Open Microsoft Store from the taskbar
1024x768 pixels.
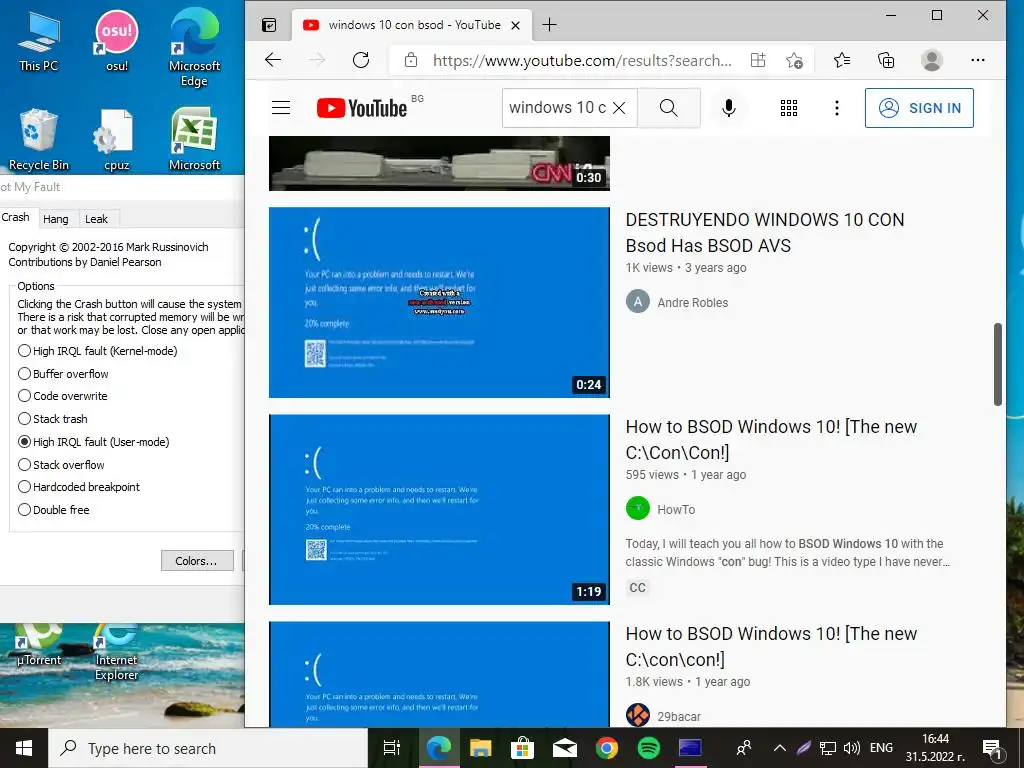click(522, 748)
